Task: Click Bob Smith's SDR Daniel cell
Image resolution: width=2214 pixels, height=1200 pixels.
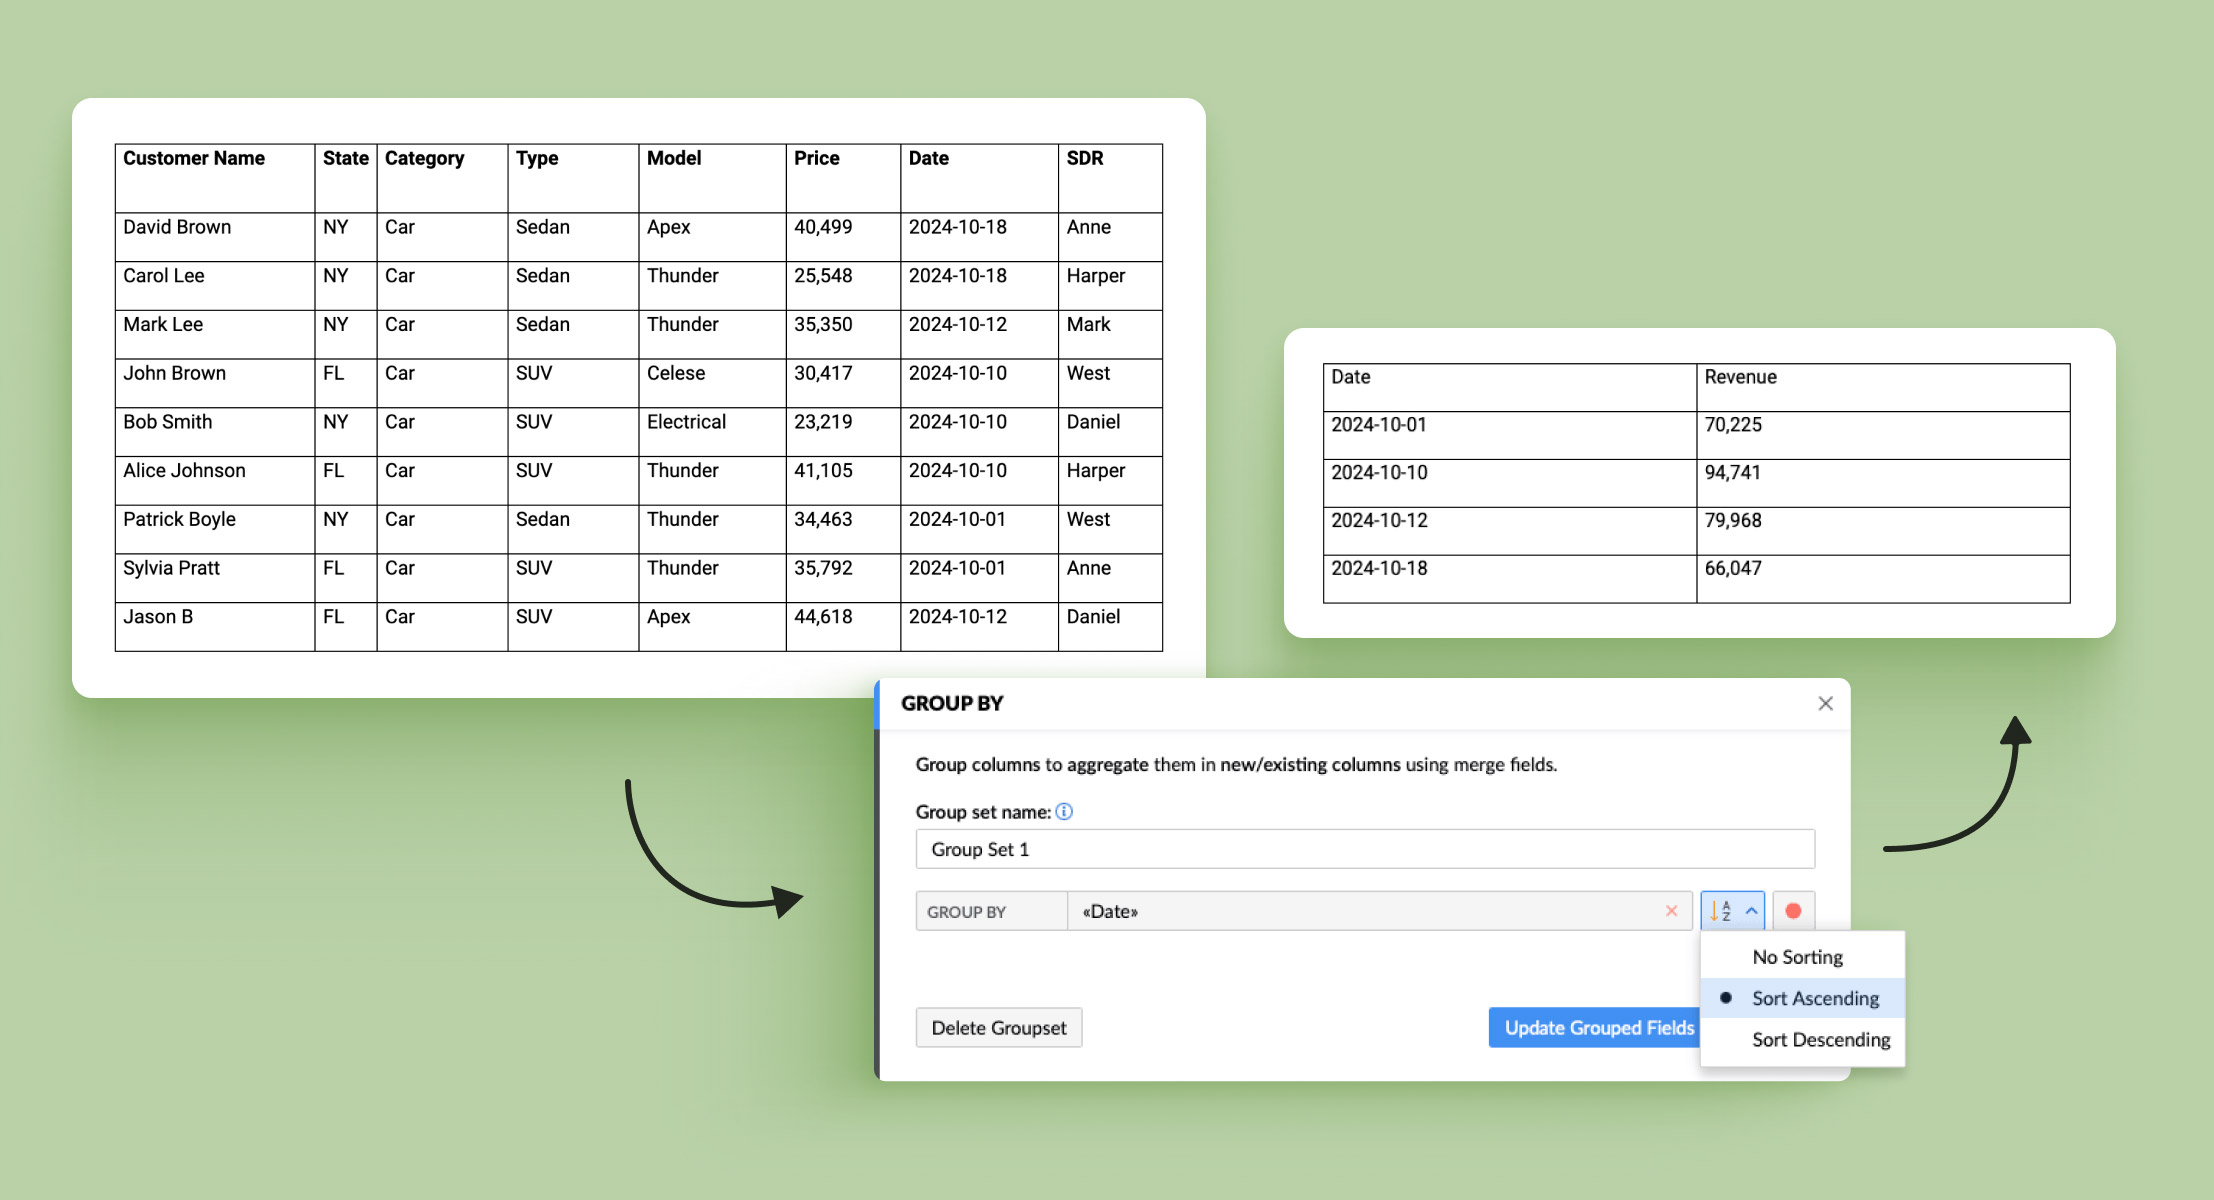Action: [1110, 432]
